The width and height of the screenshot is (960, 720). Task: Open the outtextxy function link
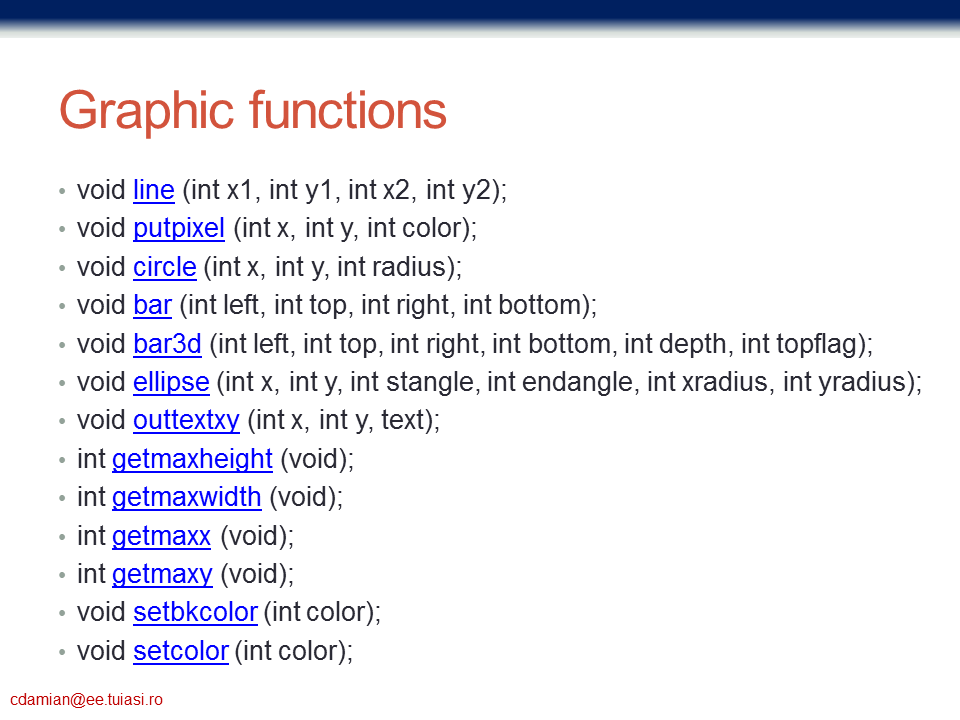[x=186, y=421]
